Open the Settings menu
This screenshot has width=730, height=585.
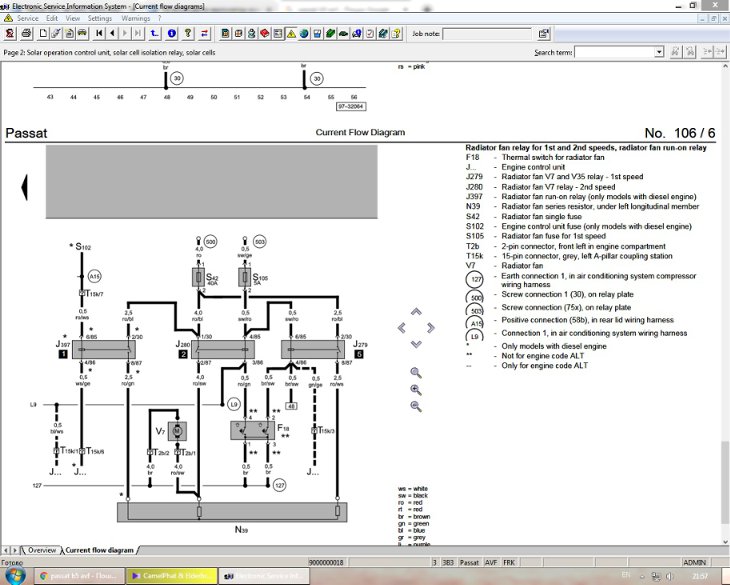coord(100,18)
